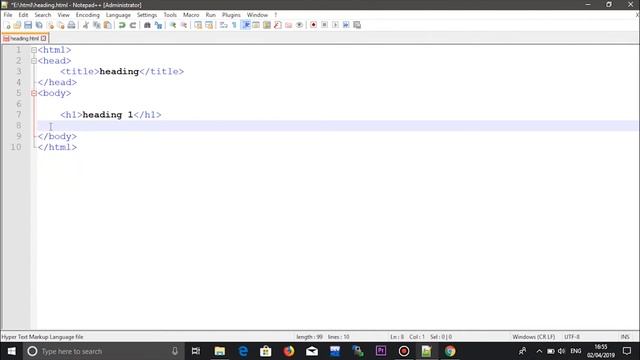Save the current file with the floppy icon
Viewport: 640px width, 360px height.
click(x=28, y=25)
